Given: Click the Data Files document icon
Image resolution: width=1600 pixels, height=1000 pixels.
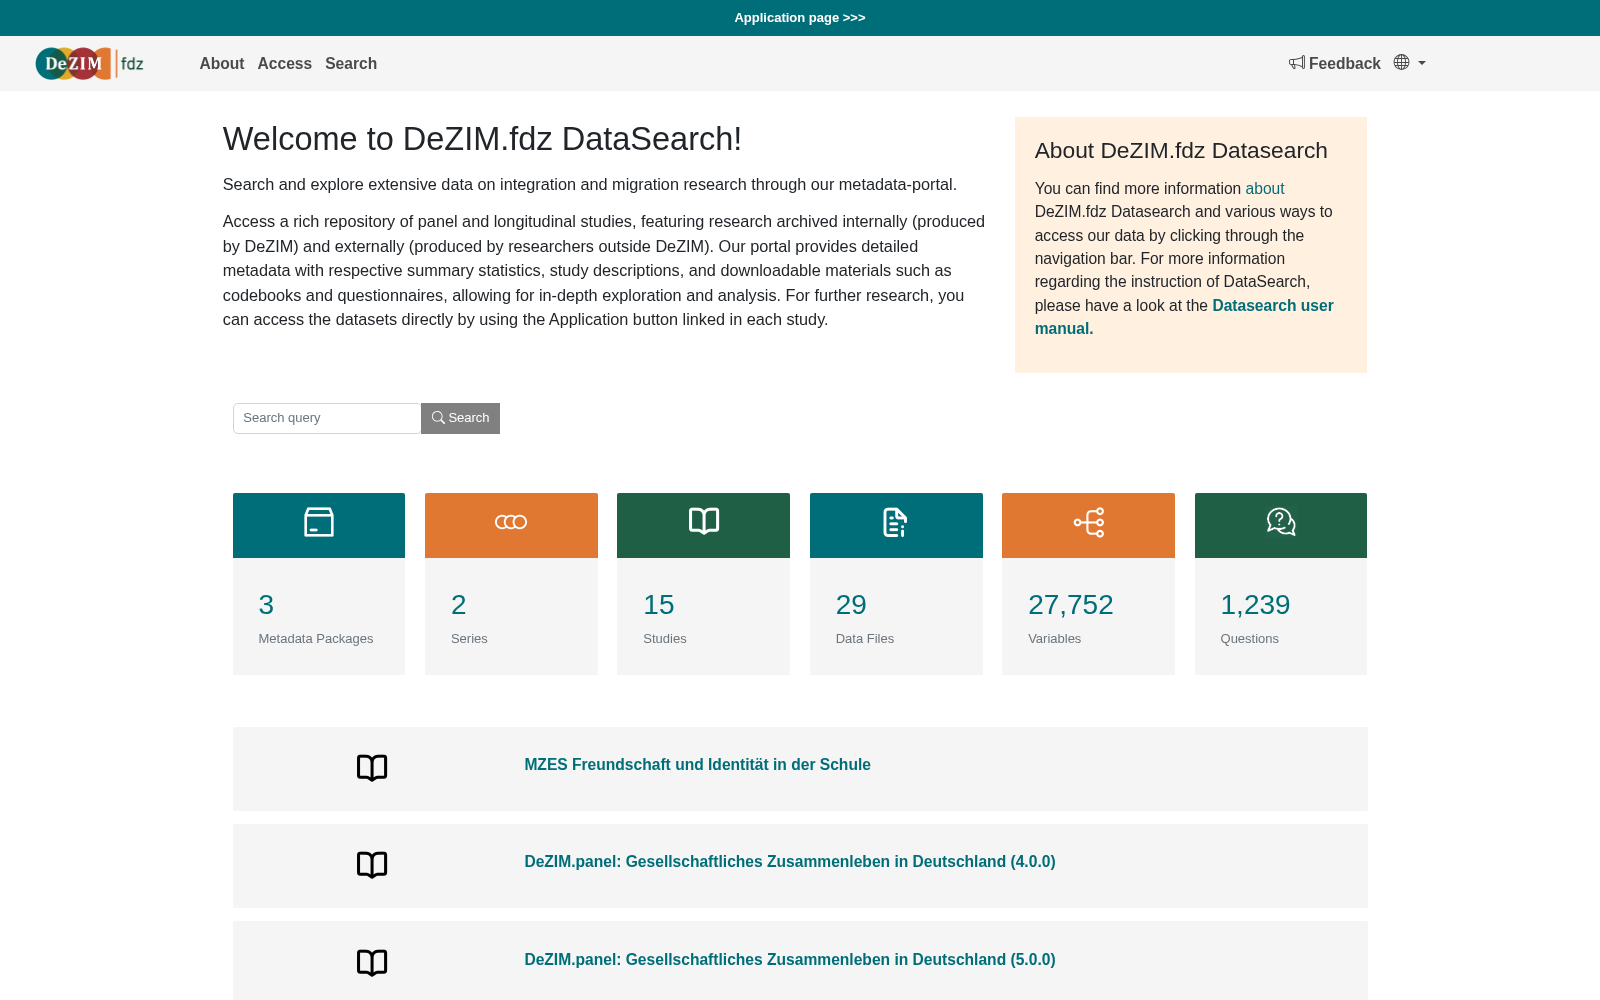Looking at the screenshot, I should coord(896,522).
